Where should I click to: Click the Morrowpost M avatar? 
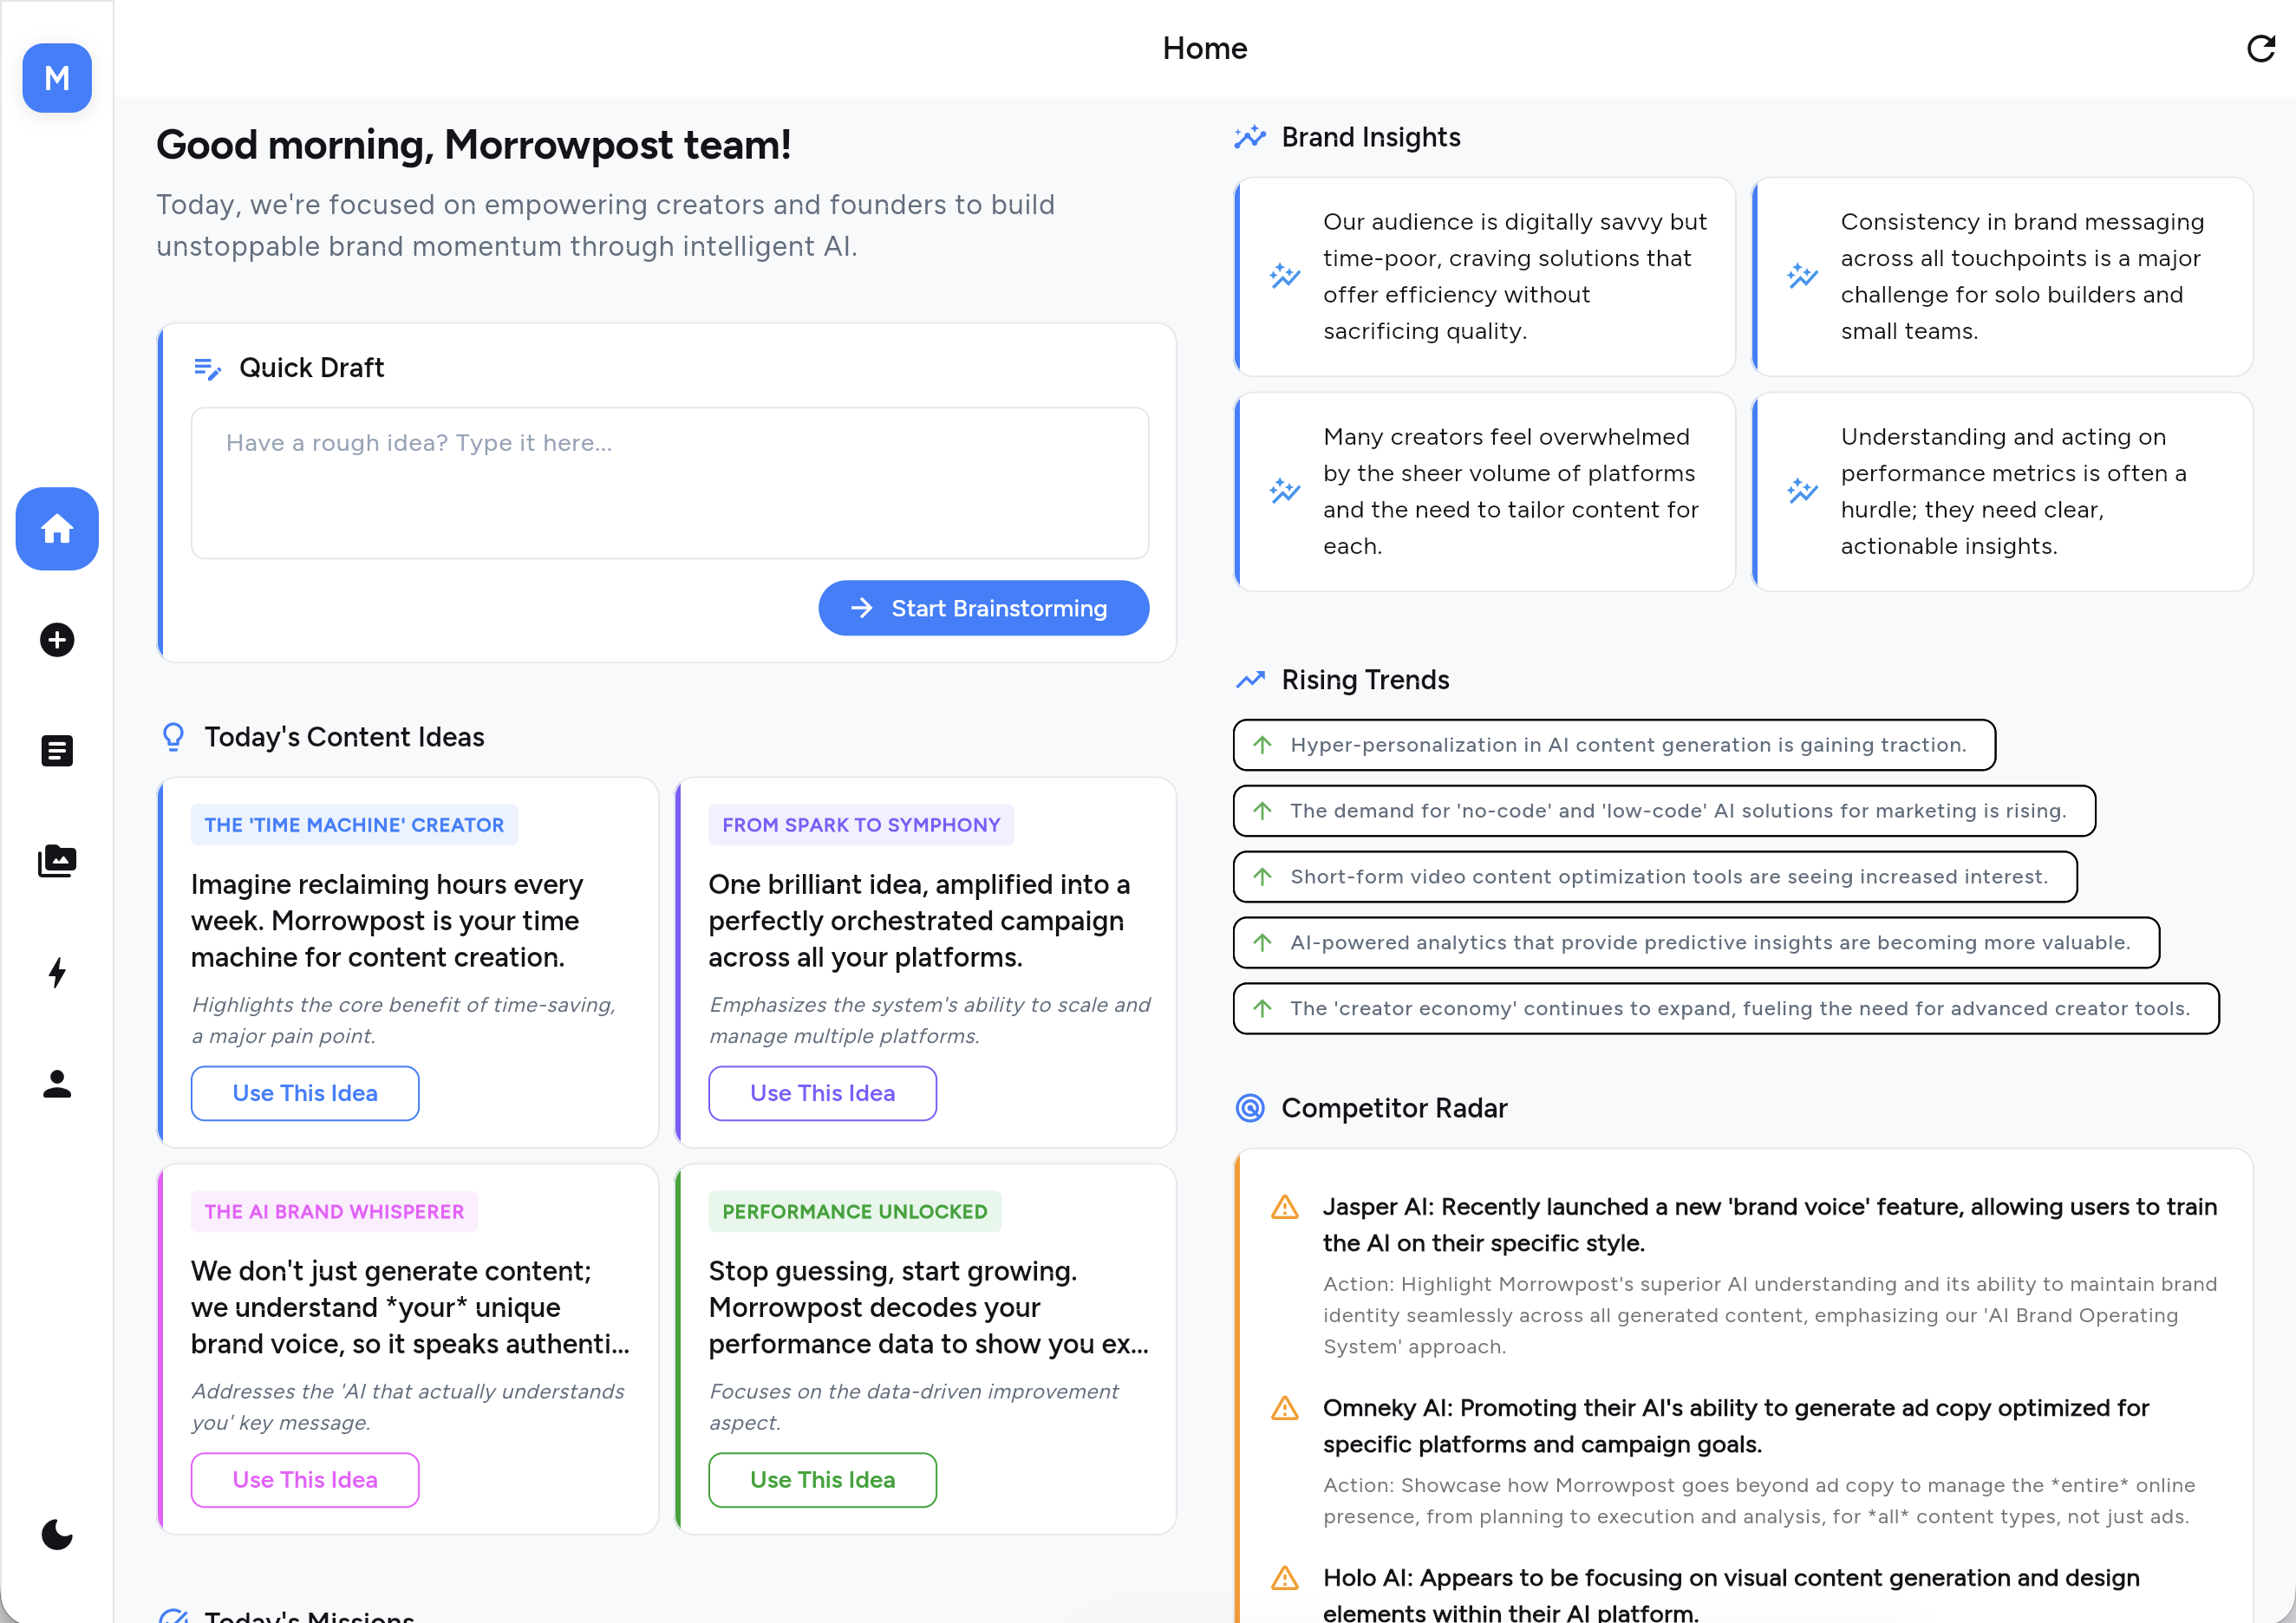[56, 78]
